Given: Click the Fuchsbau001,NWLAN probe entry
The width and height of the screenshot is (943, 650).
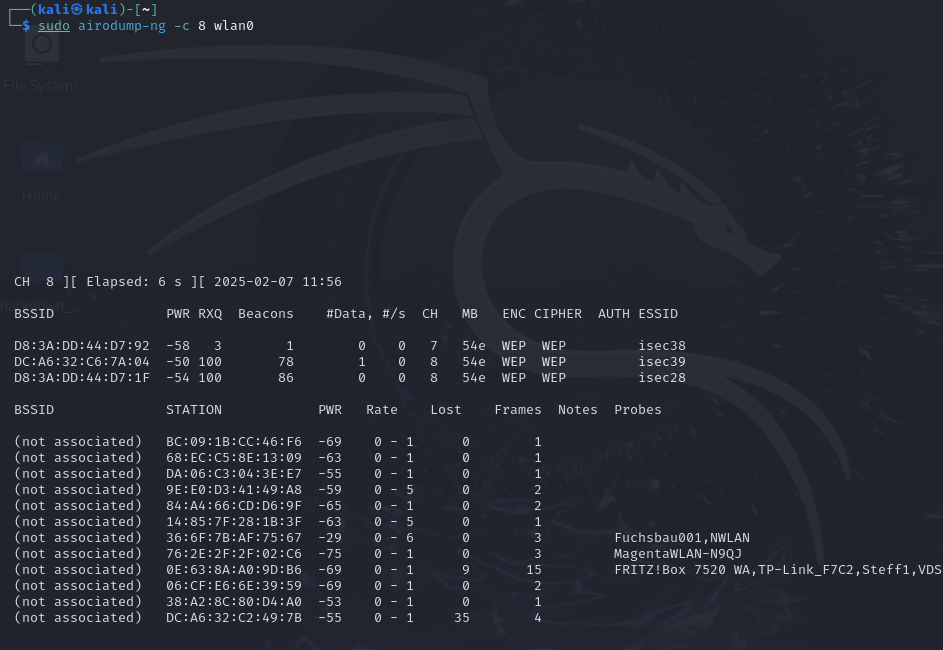Looking at the screenshot, I should click(682, 538).
